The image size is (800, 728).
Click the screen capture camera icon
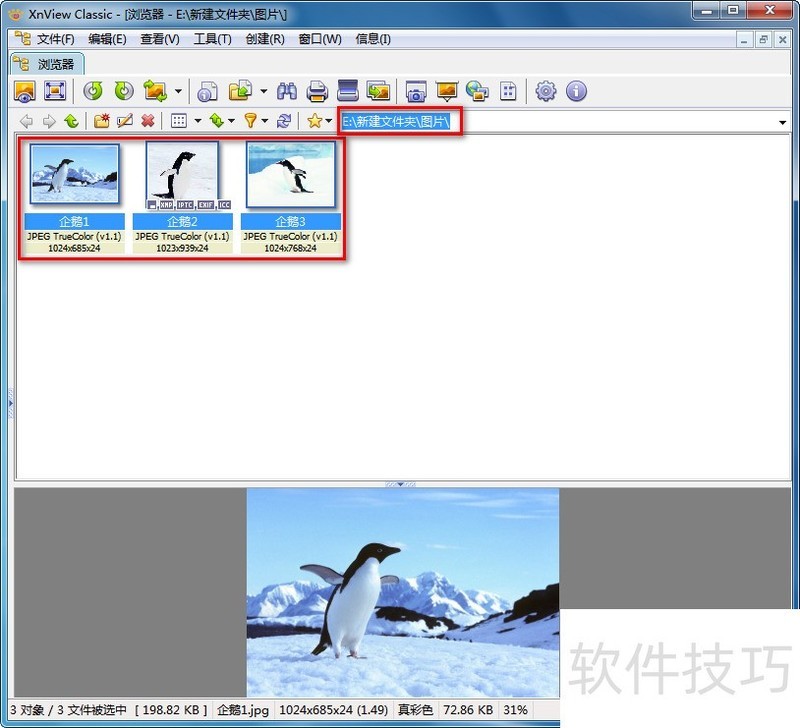coord(416,92)
